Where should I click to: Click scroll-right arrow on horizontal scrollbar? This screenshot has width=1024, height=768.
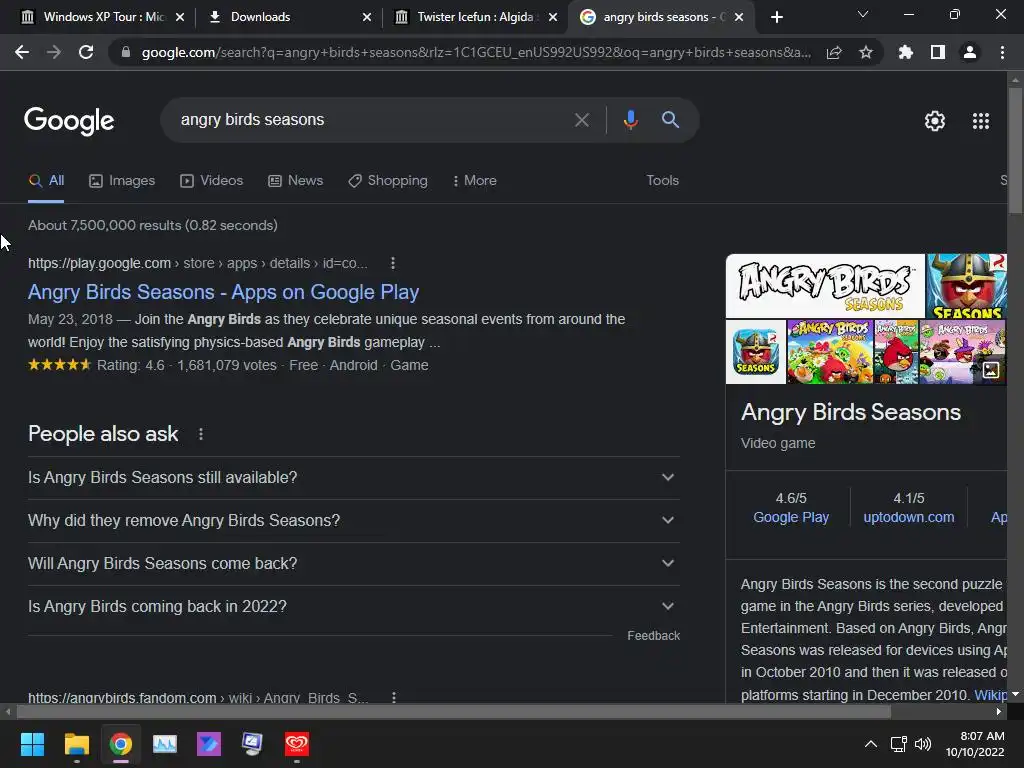[x=999, y=711]
